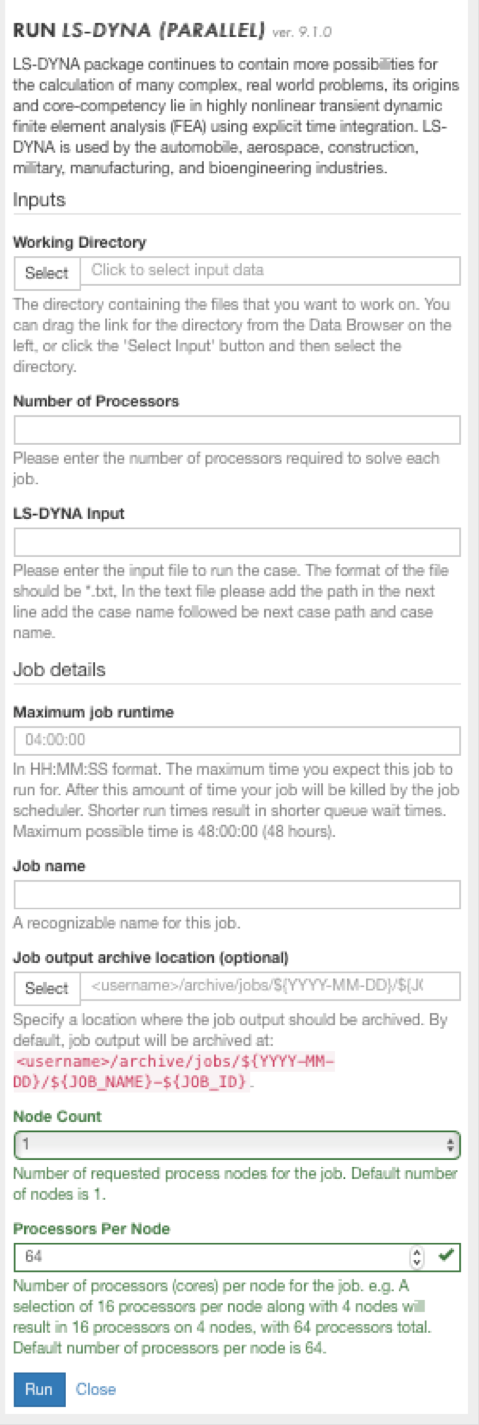Select a Working Directory with Select button
Viewport: 479px width, 1425px height.
click(x=47, y=272)
